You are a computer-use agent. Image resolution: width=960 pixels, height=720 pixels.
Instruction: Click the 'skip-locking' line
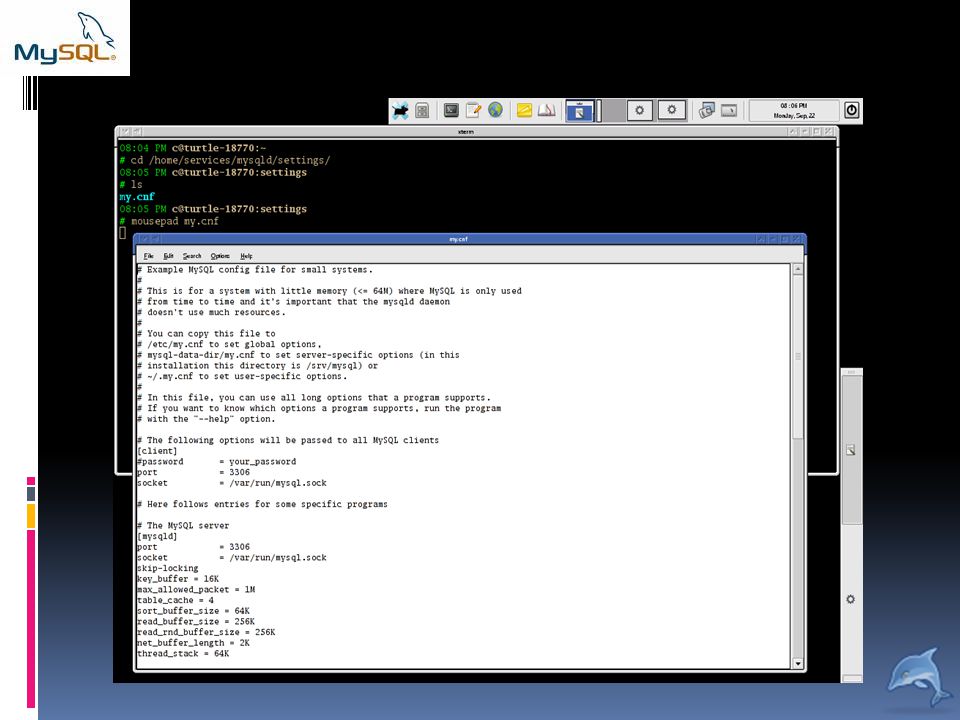click(x=168, y=568)
